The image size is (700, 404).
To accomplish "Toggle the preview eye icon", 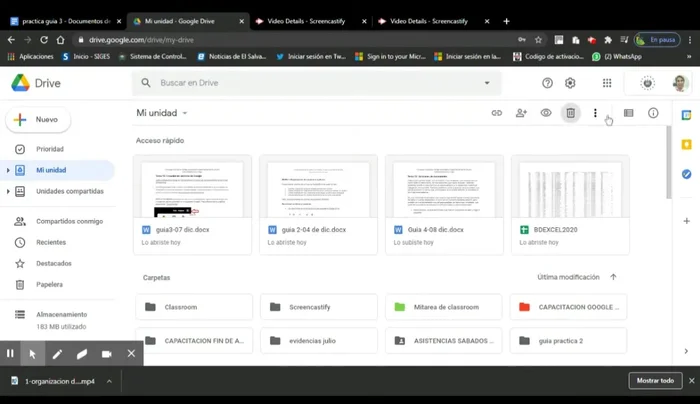I will point(546,113).
